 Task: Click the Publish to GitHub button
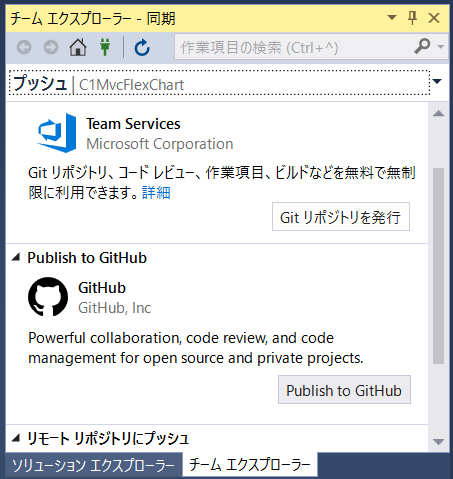coord(344,390)
